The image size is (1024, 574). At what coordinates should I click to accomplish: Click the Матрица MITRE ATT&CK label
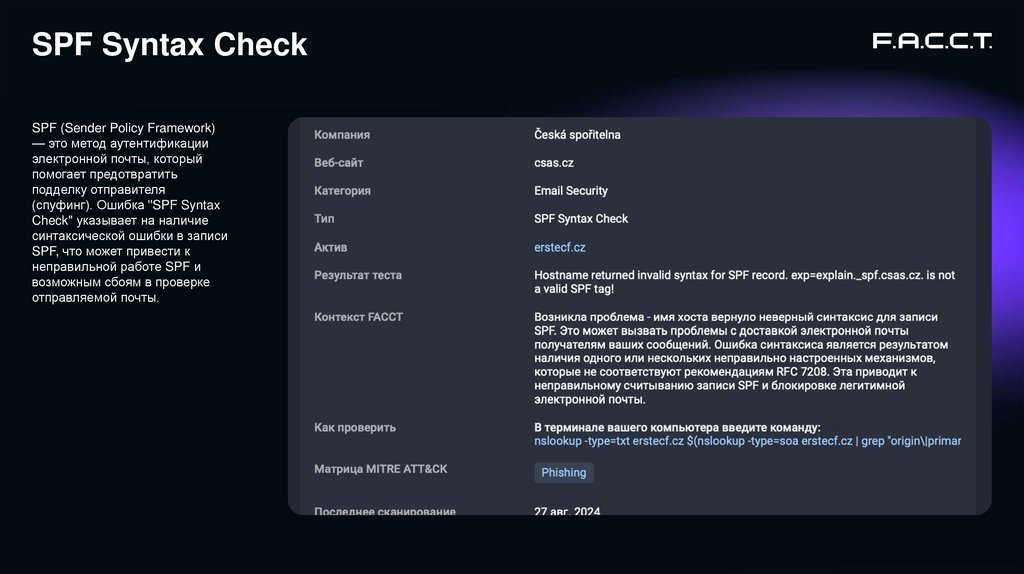point(380,469)
